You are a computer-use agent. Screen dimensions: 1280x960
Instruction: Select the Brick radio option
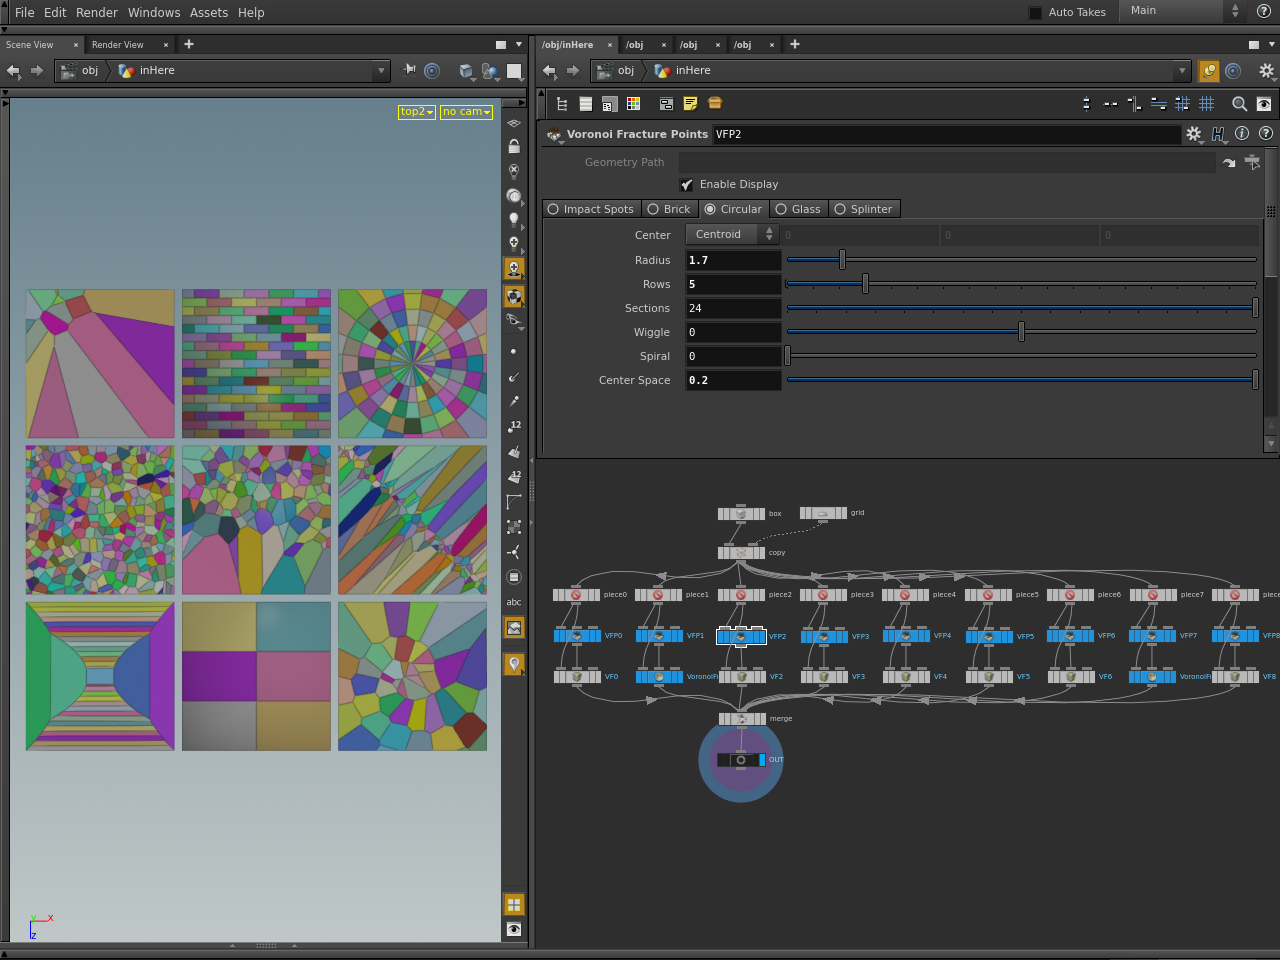669,209
